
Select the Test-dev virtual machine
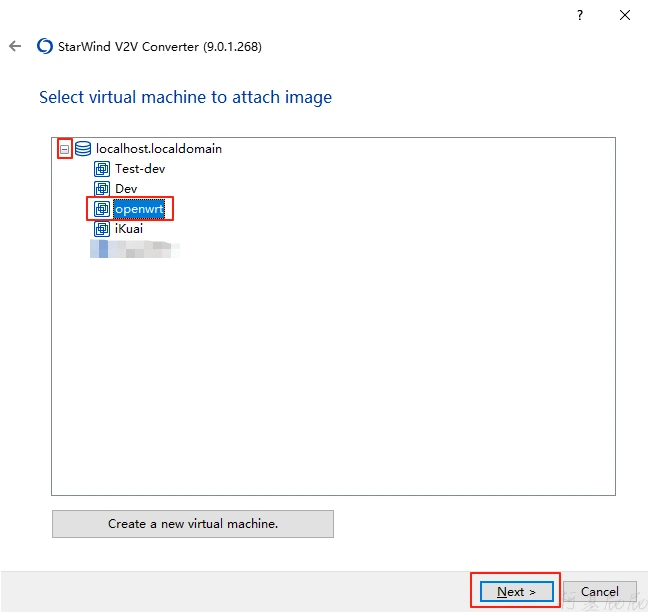click(x=140, y=169)
